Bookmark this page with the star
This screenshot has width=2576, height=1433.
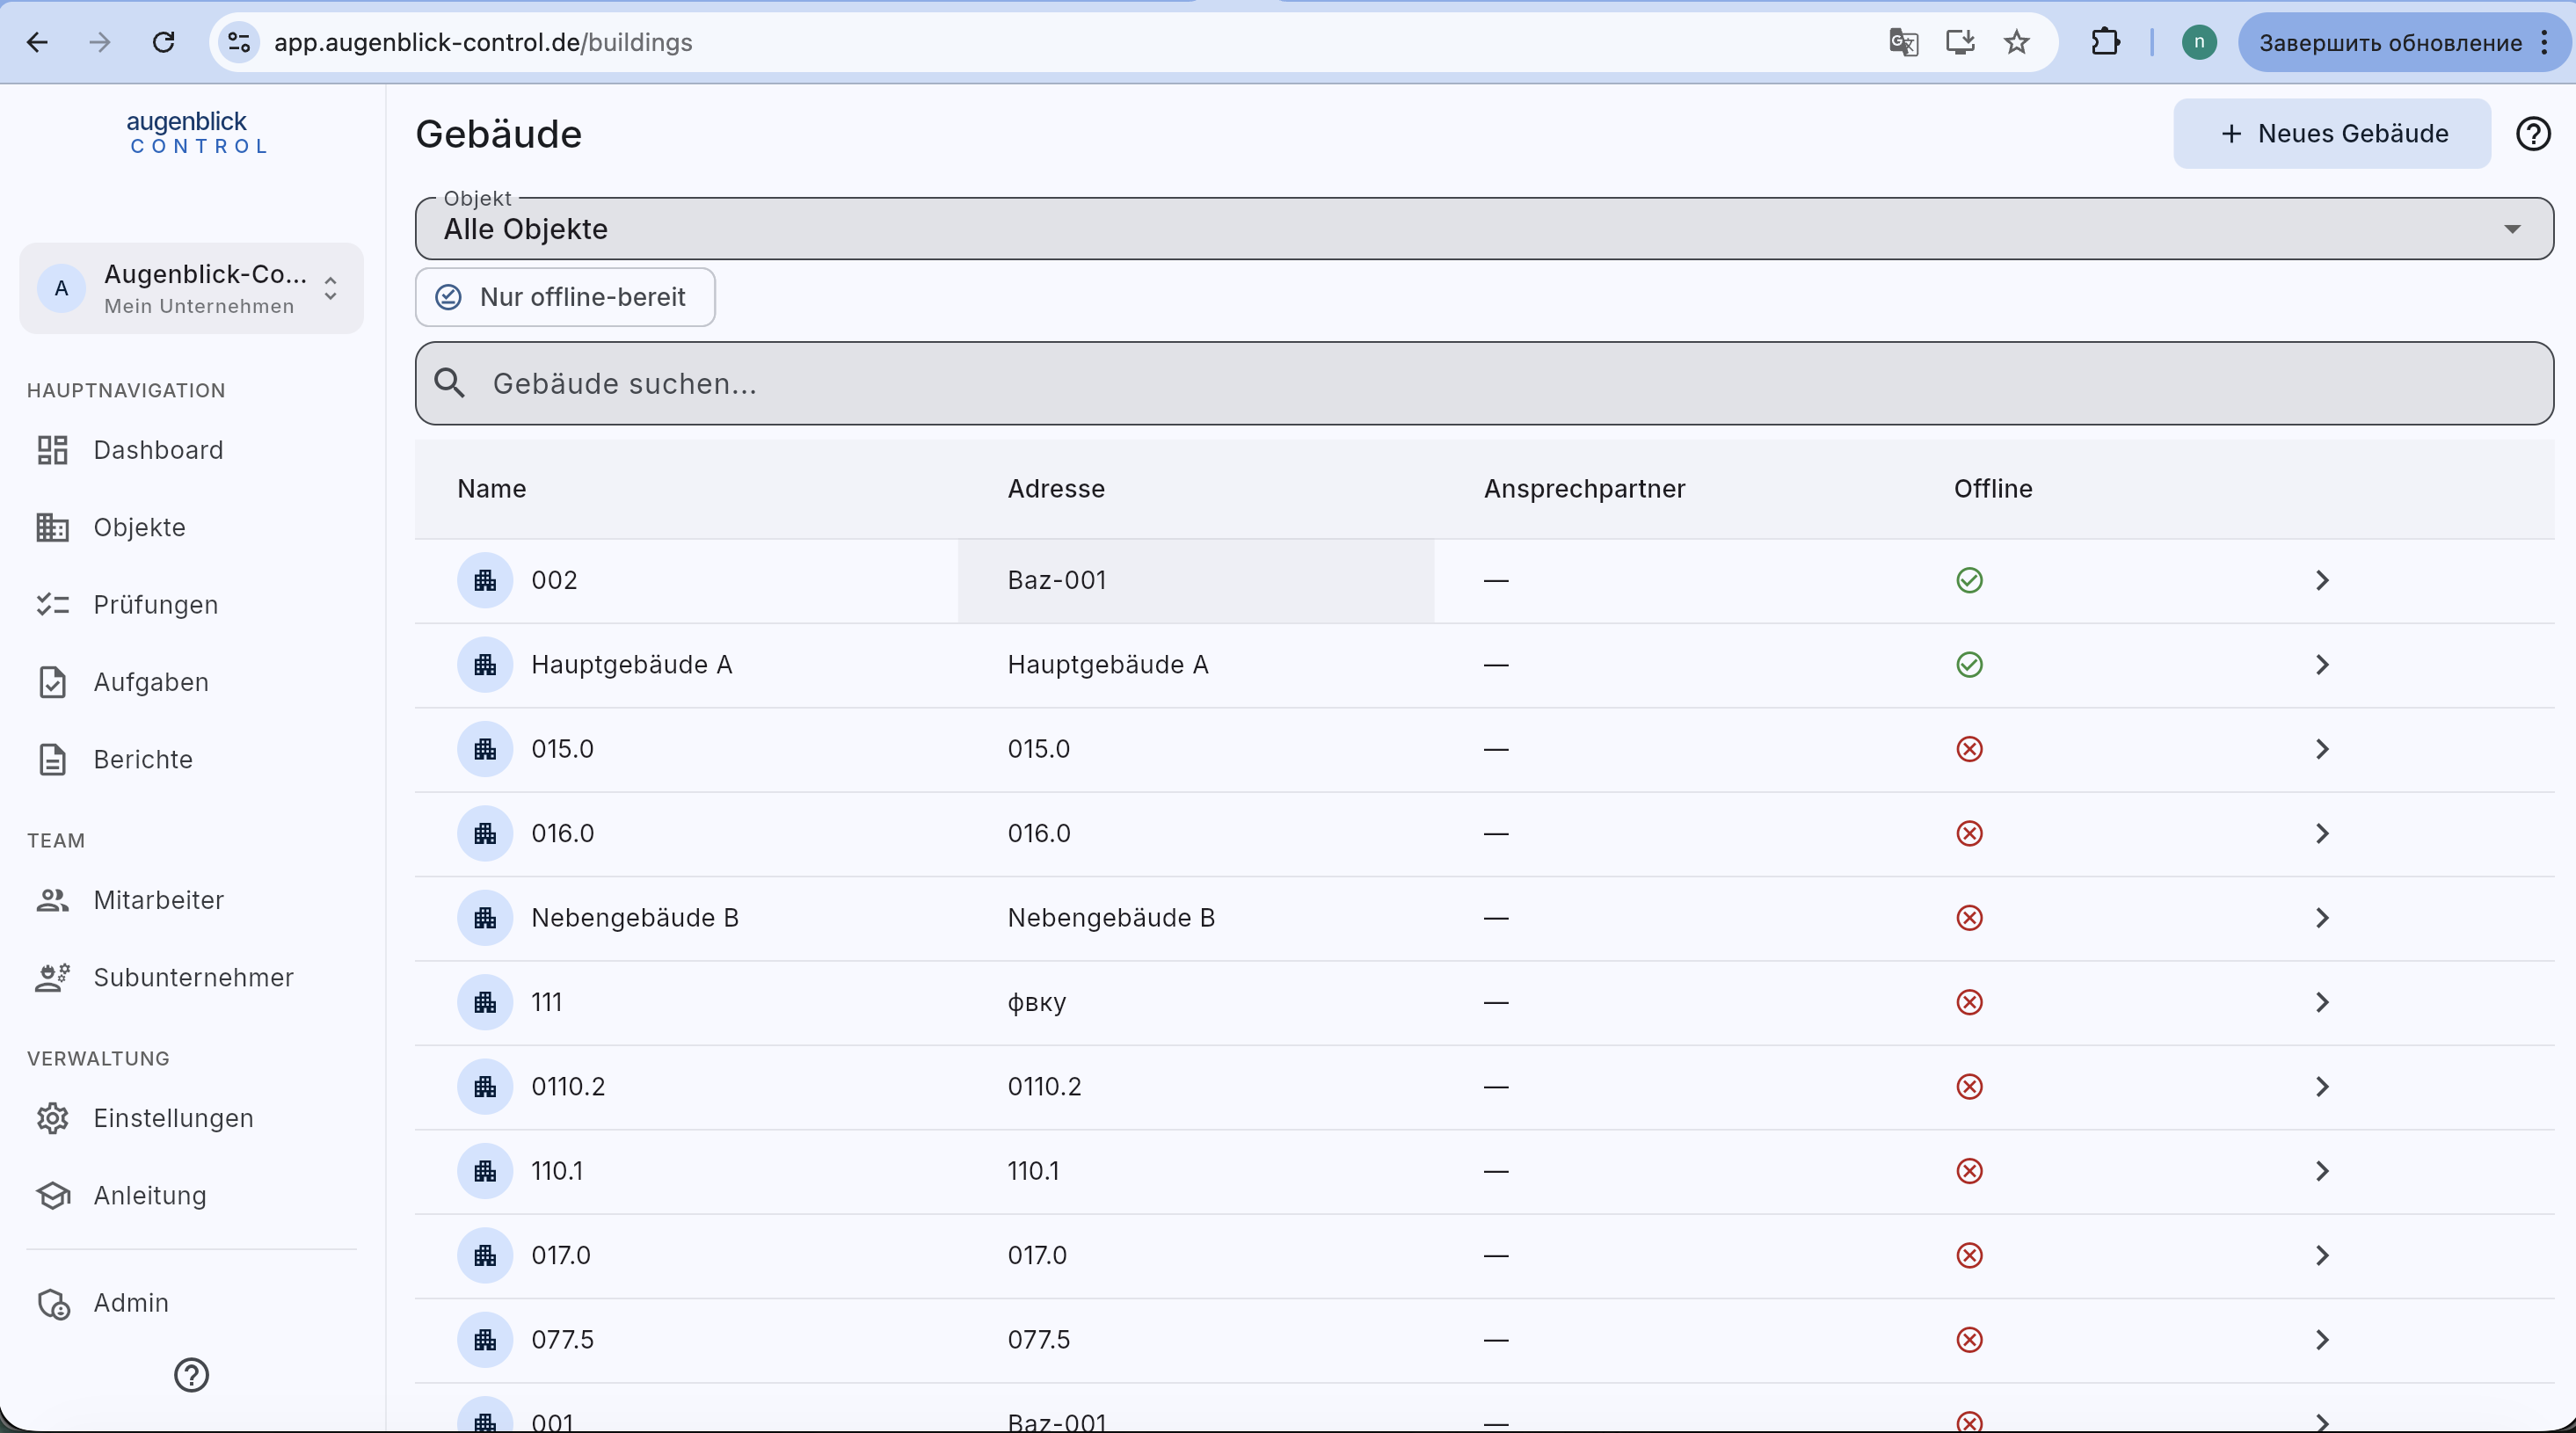(2017, 42)
